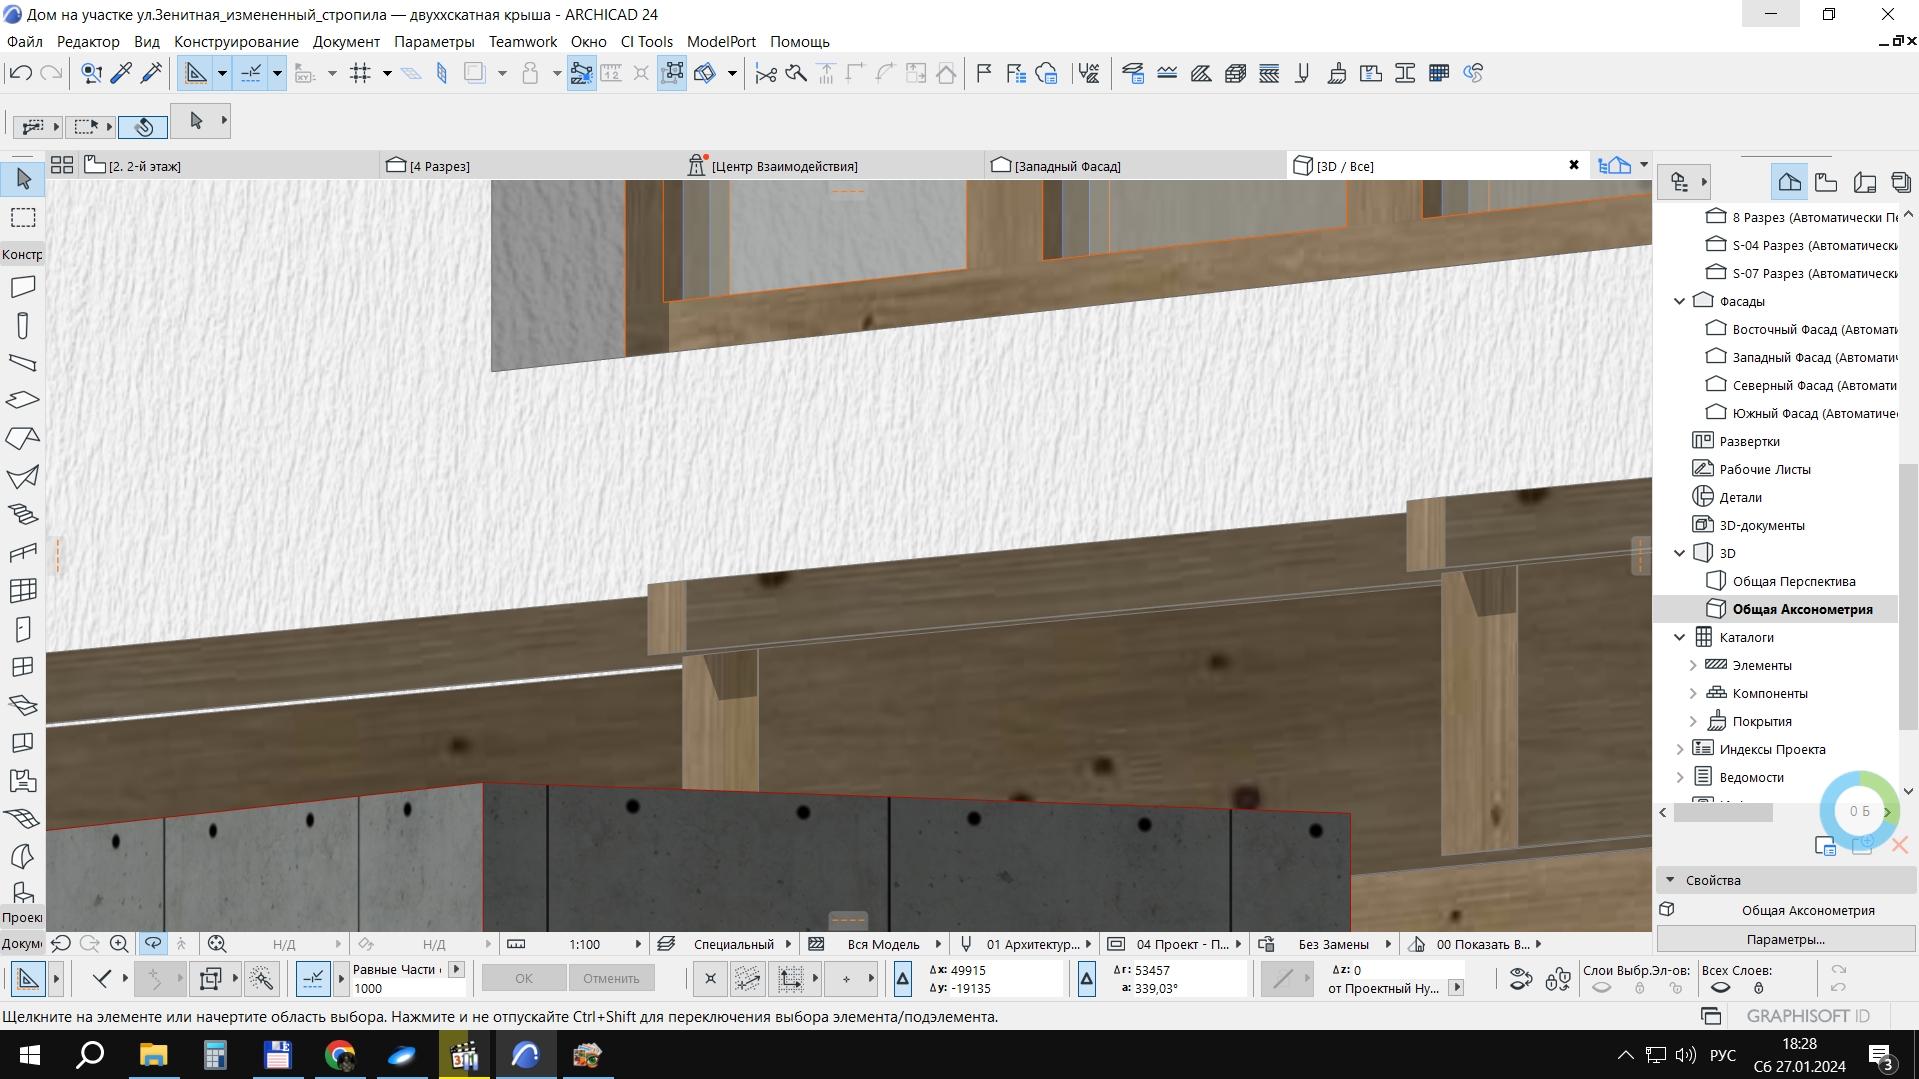Screen dimensions: 1919x1079
Task: Toggle visibility of all layers eye icon
Action: point(1720,988)
